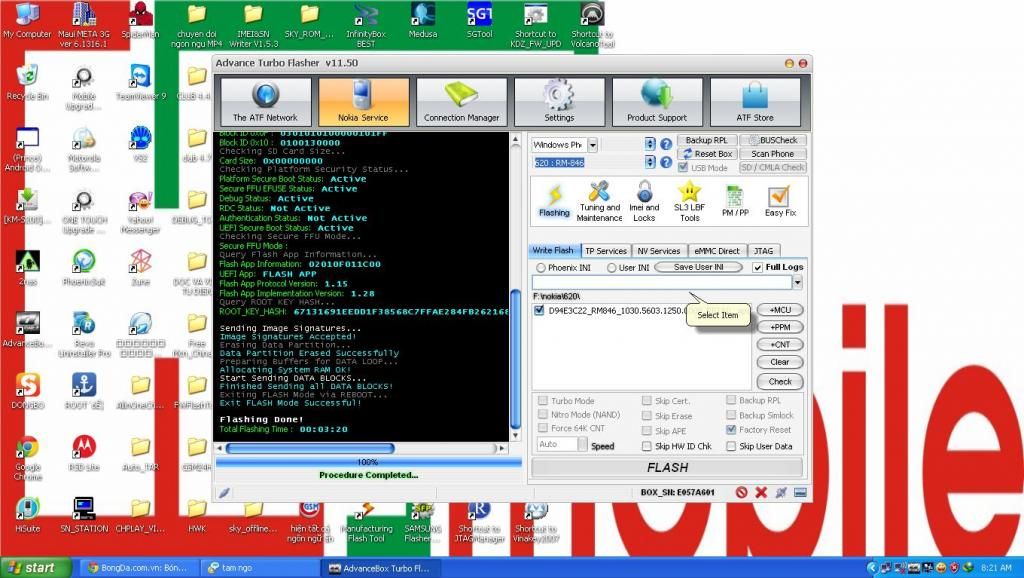Click the model row spinner arrows
The width and height of the screenshot is (1024, 578).
(x=650, y=162)
